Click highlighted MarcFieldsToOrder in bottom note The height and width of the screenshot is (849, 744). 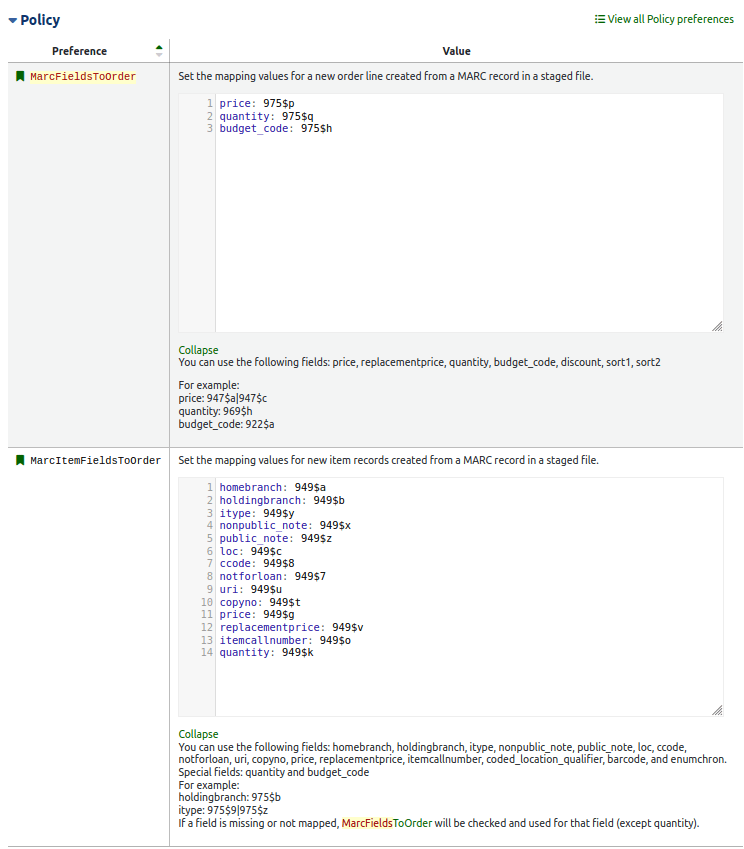coord(387,823)
